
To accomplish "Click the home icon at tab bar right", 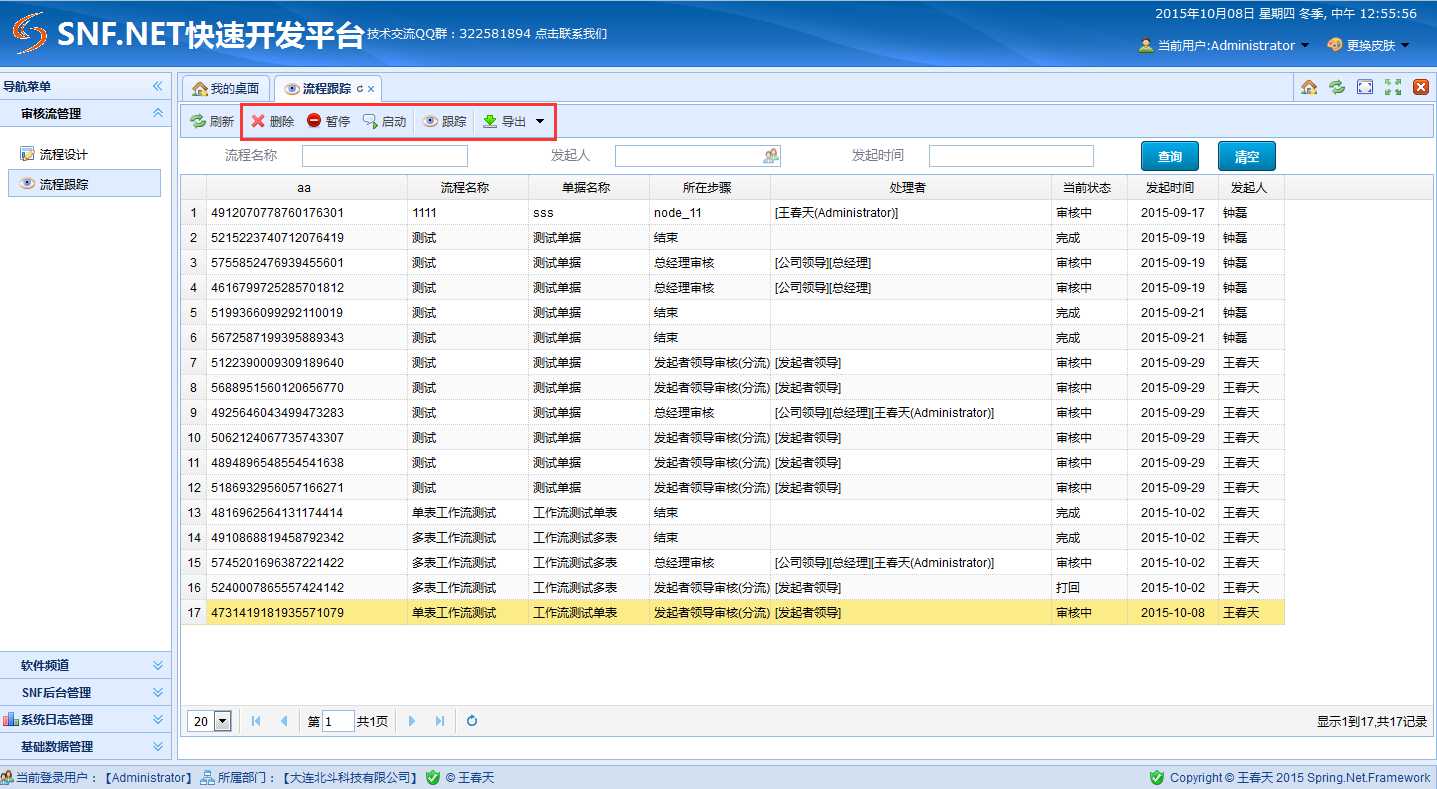I will click(x=1309, y=87).
